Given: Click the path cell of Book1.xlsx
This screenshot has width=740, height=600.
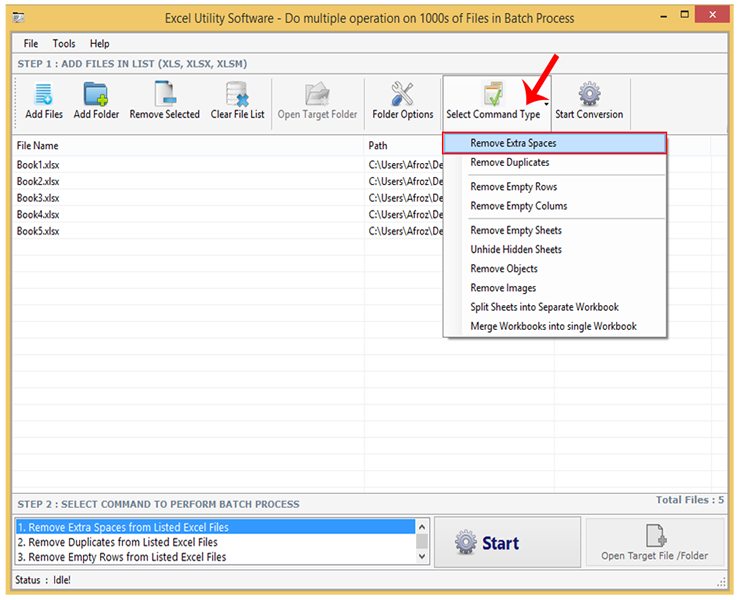Looking at the screenshot, I should pos(405,165).
